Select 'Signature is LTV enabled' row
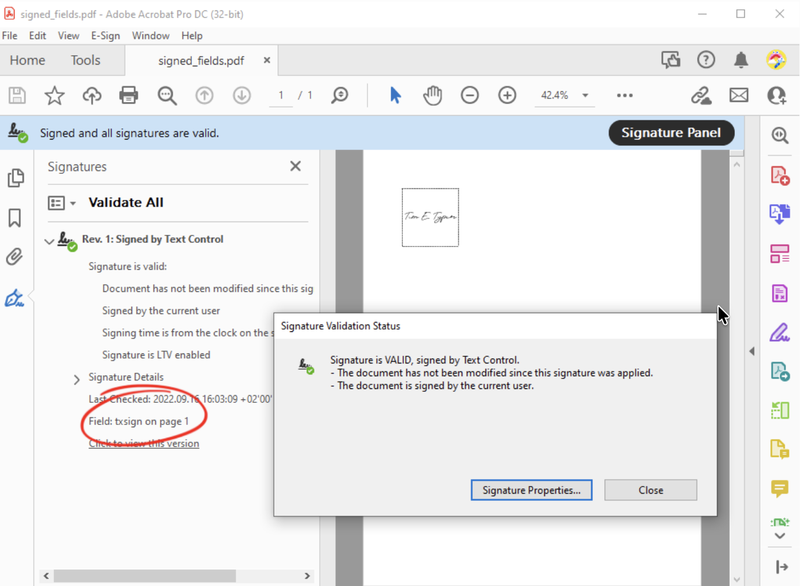The height and width of the screenshot is (586, 800). [x=156, y=354]
